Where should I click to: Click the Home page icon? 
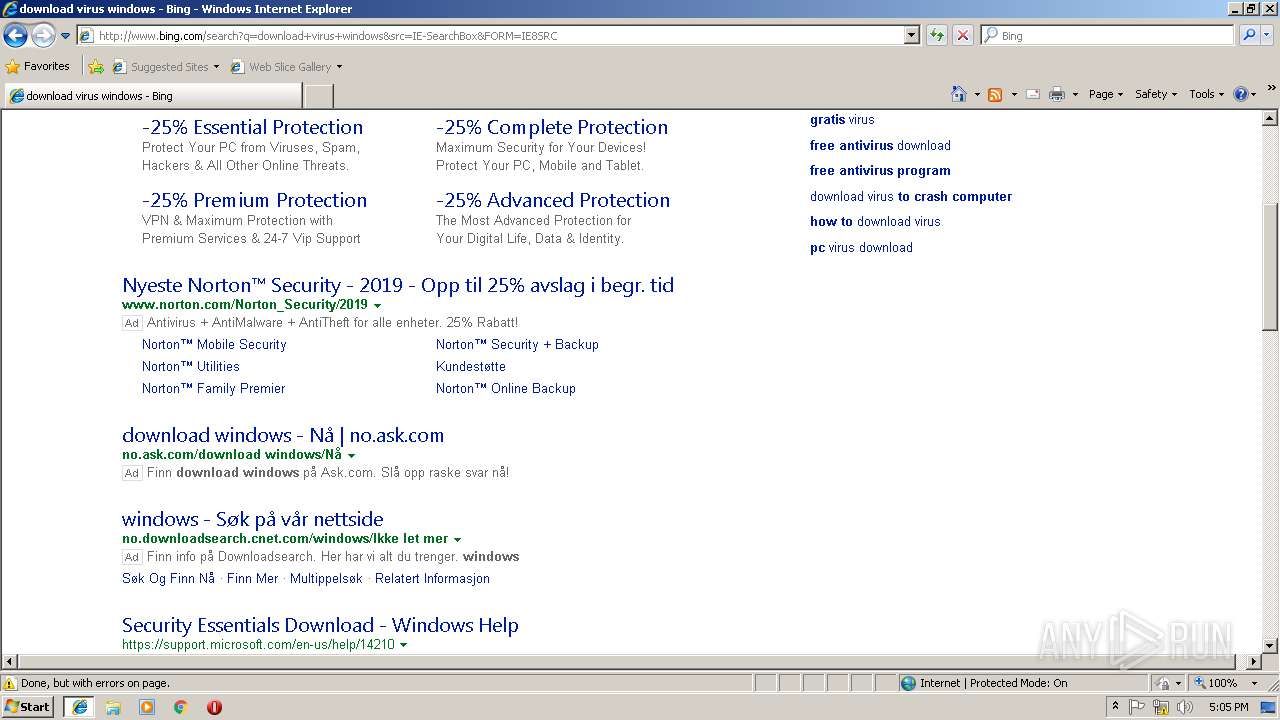[x=959, y=94]
